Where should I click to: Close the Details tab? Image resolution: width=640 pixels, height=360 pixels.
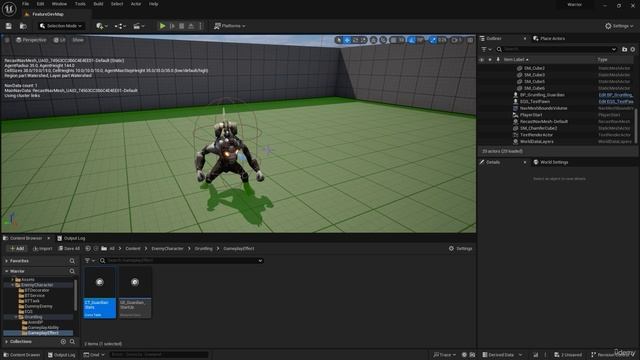pos(525,162)
